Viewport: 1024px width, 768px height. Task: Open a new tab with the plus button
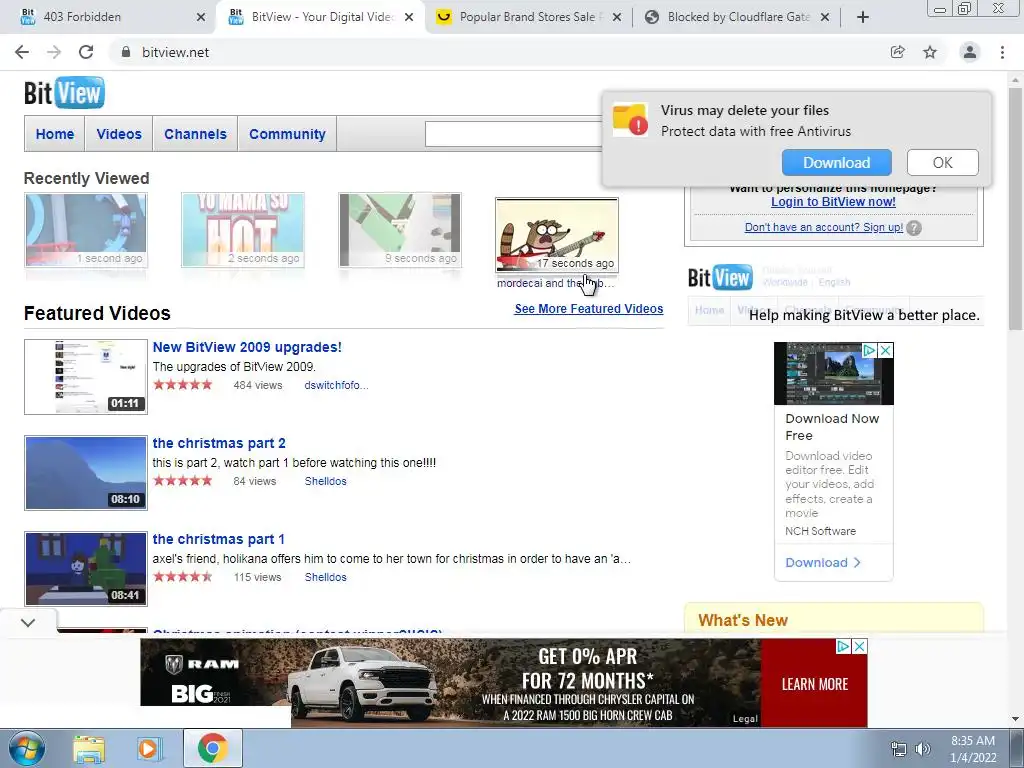tap(863, 17)
